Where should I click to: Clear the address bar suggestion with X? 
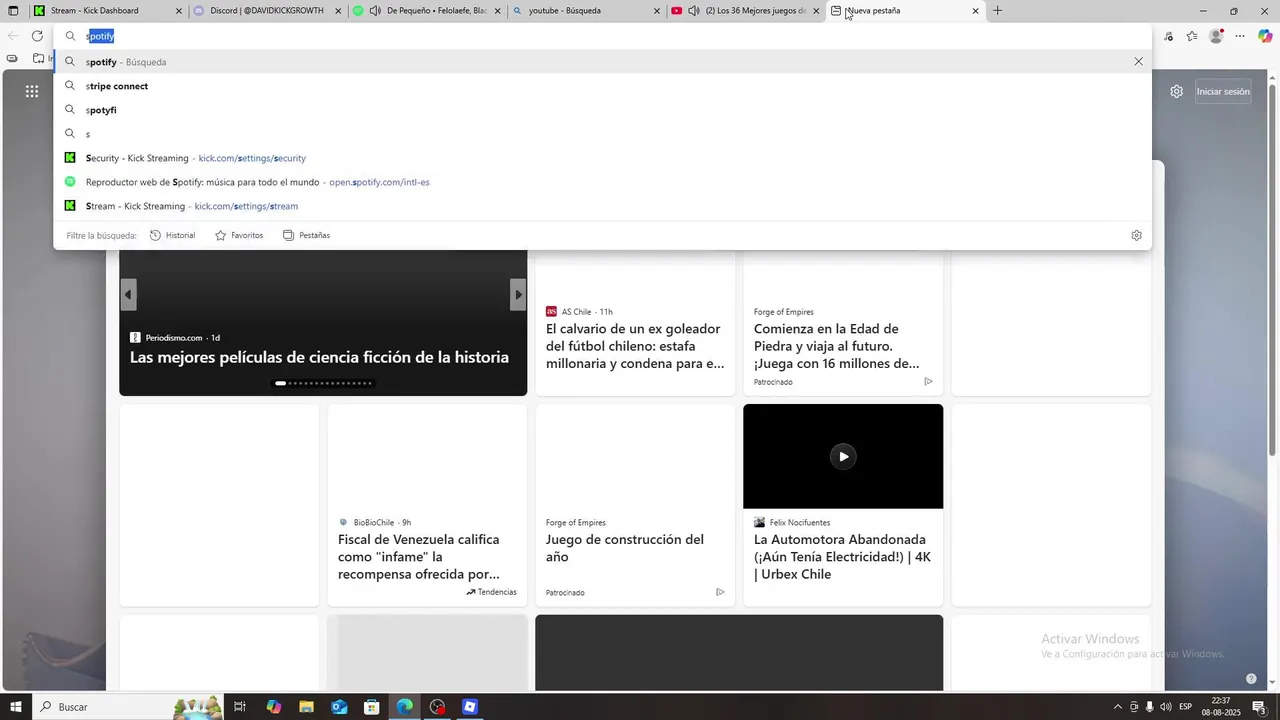1138,62
